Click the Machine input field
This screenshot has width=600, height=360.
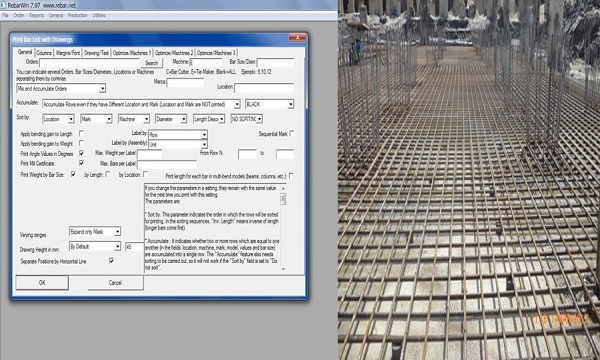pyautogui.click(x=205, y=62)
